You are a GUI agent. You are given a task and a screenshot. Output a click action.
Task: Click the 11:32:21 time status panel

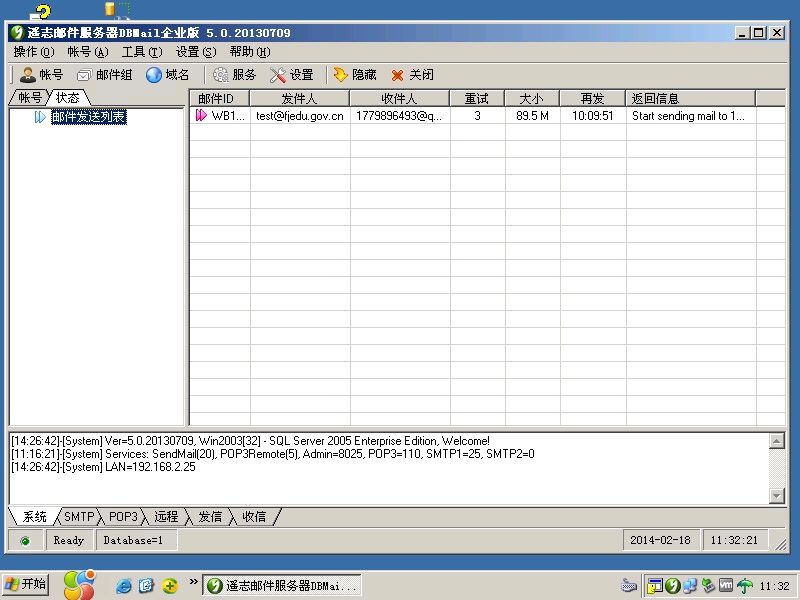tap(734, 540)
